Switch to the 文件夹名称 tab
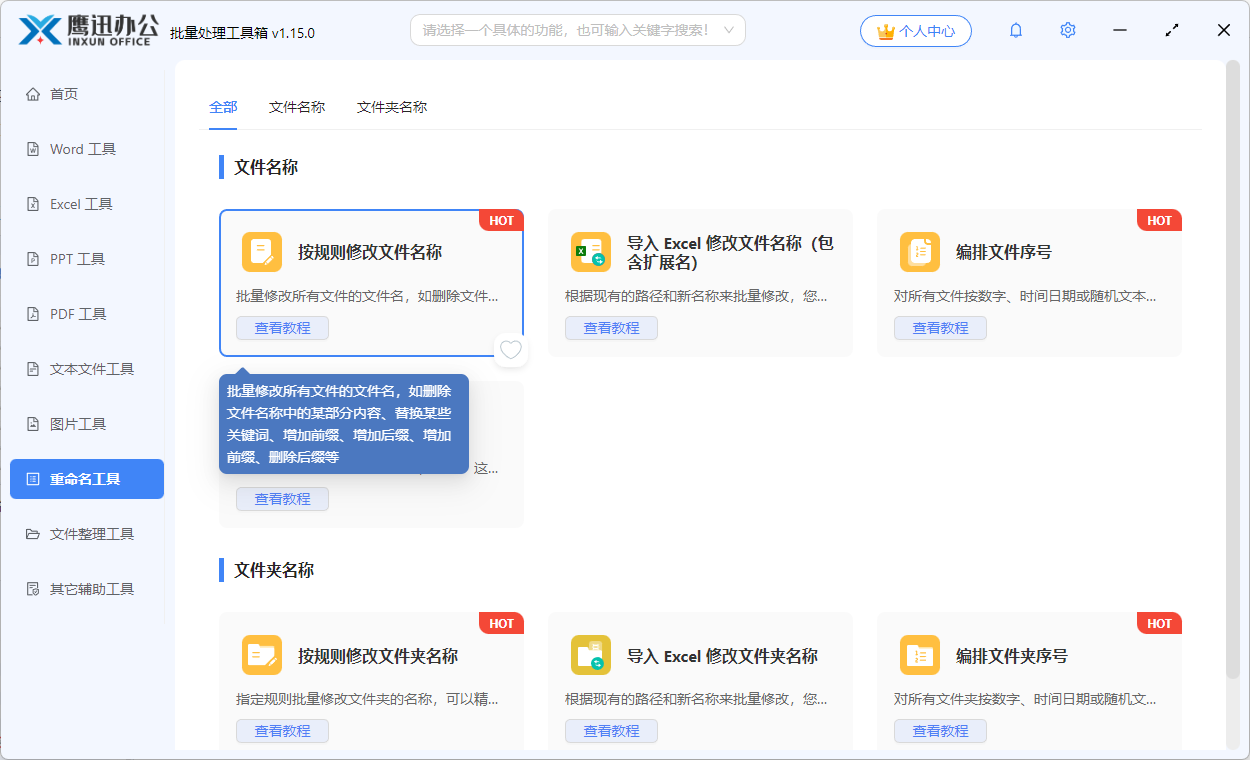This screenshot has width=1250, height=760. [x=392, y=105]
